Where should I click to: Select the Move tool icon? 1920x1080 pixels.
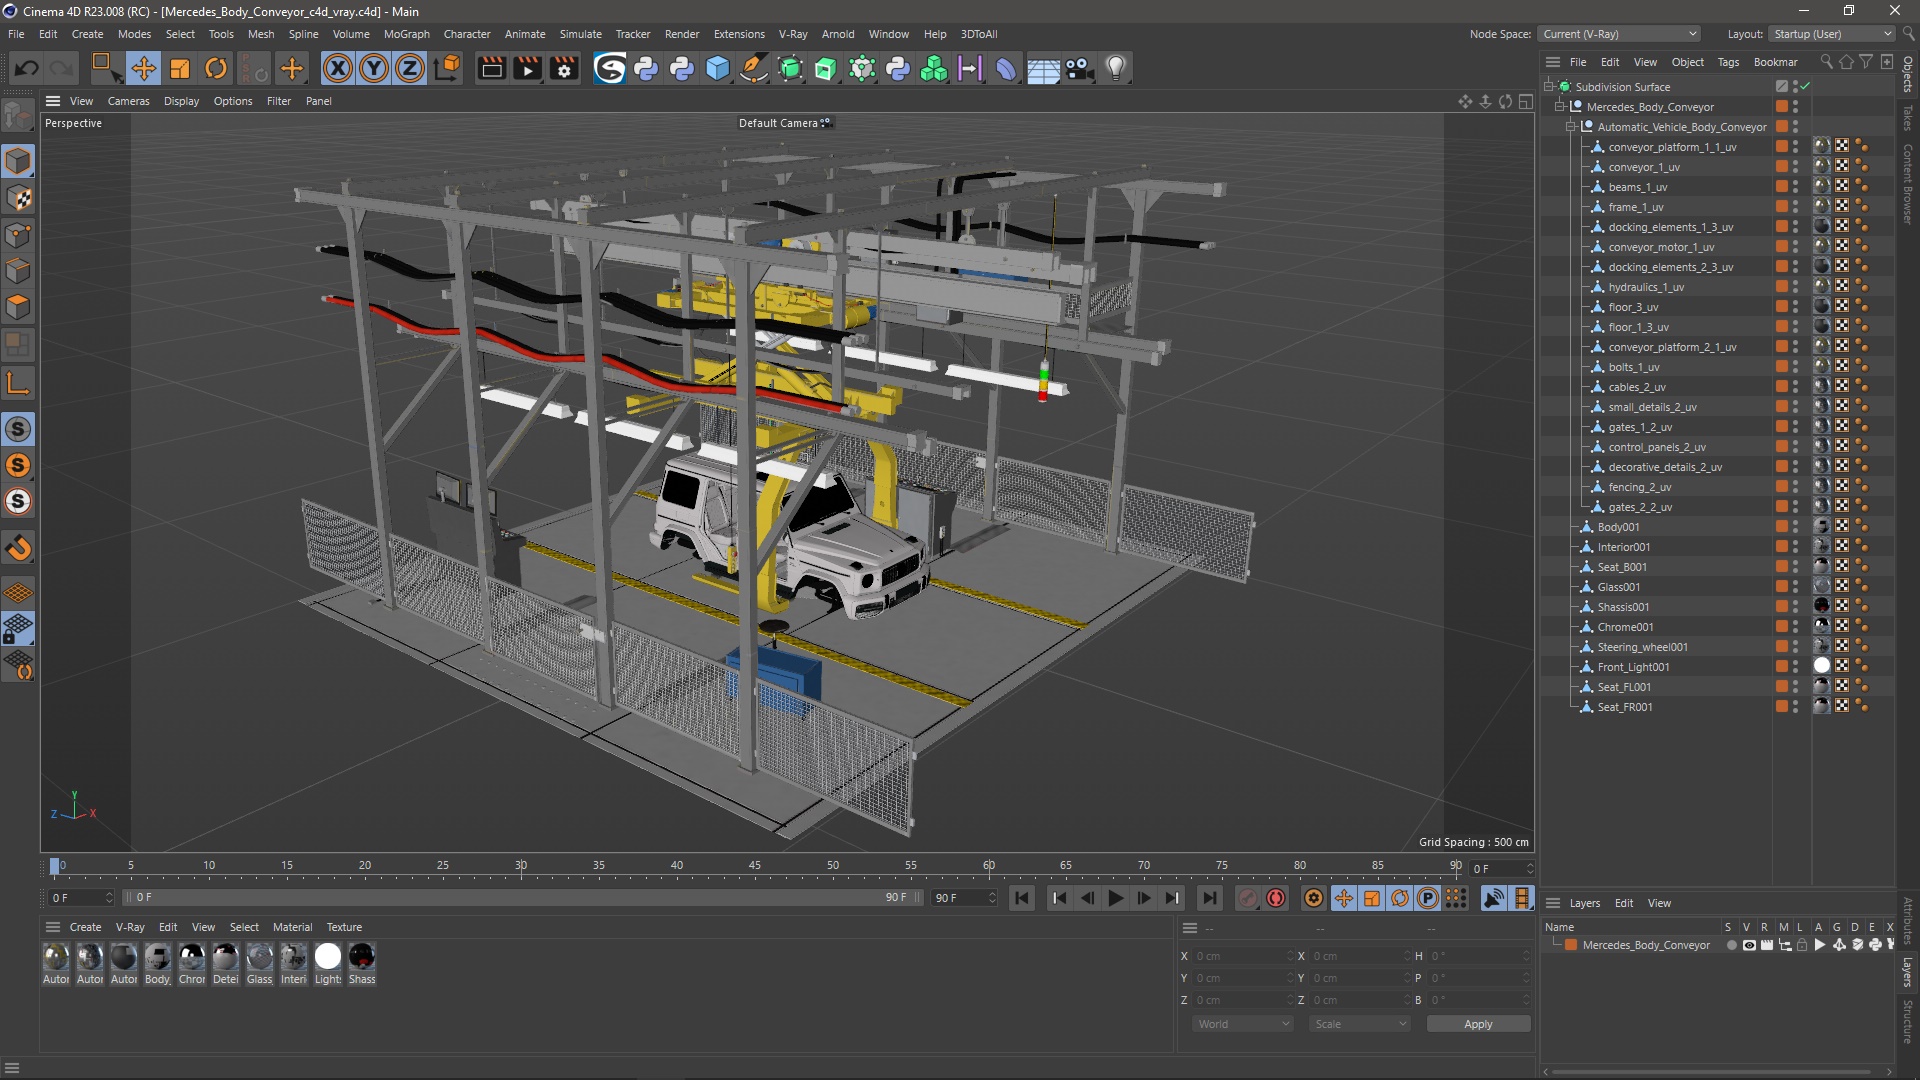click(x=144, y=68)
